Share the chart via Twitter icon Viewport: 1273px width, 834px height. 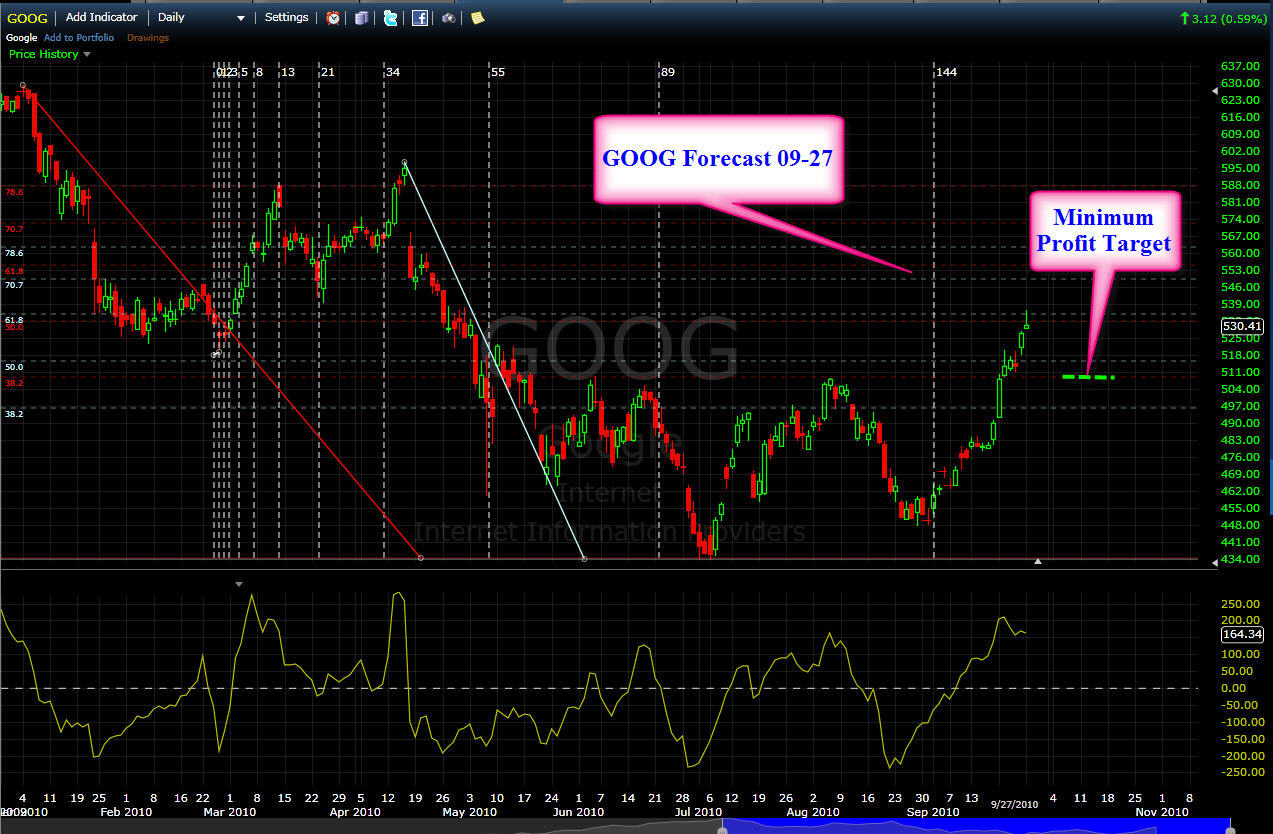coord(390,18)
